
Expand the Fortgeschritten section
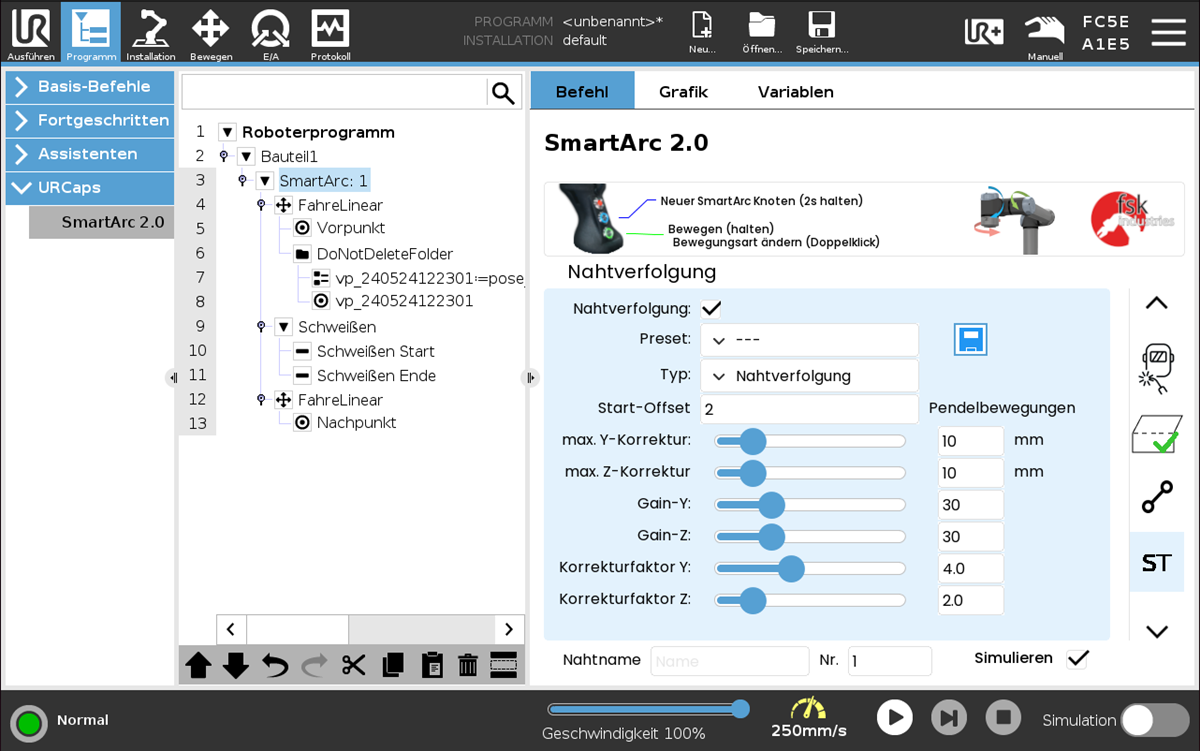[90, 121]
